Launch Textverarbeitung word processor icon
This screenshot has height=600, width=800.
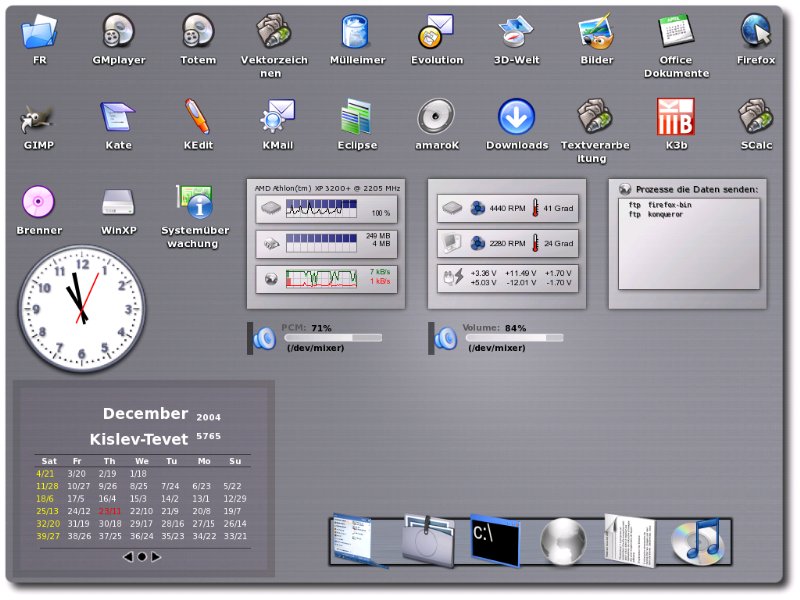click(x=595, y=116)
